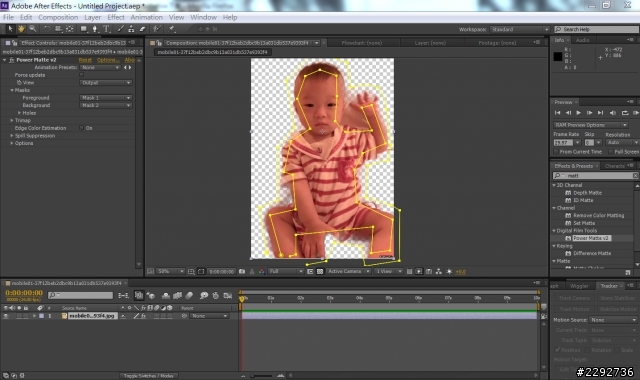Select the Rotation tool

47,29
